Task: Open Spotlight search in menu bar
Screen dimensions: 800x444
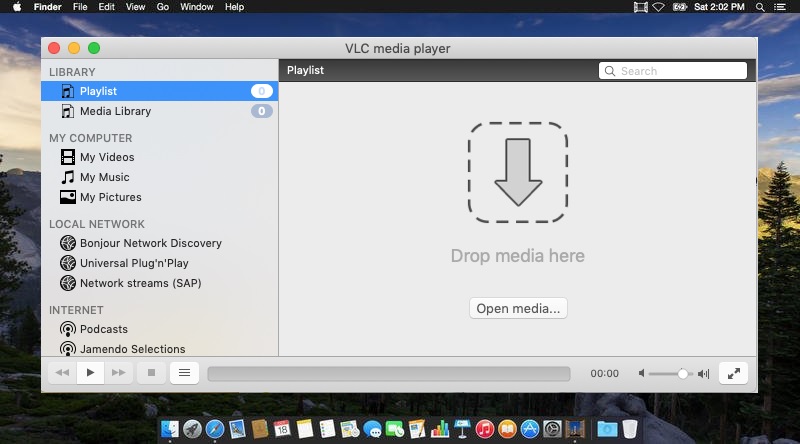Action: 760,7
